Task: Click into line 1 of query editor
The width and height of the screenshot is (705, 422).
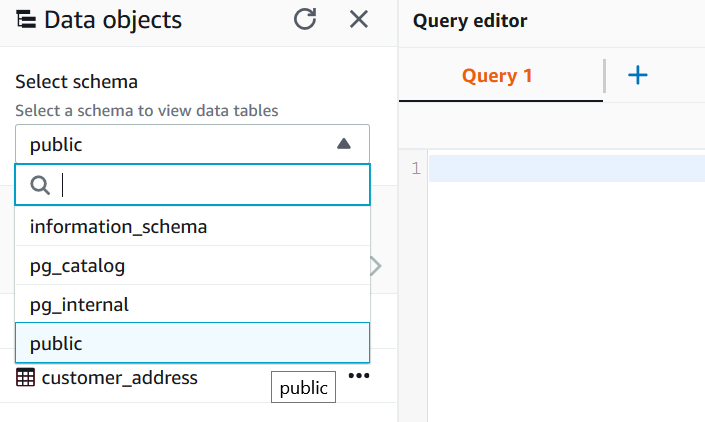Action: pos(565,169)
